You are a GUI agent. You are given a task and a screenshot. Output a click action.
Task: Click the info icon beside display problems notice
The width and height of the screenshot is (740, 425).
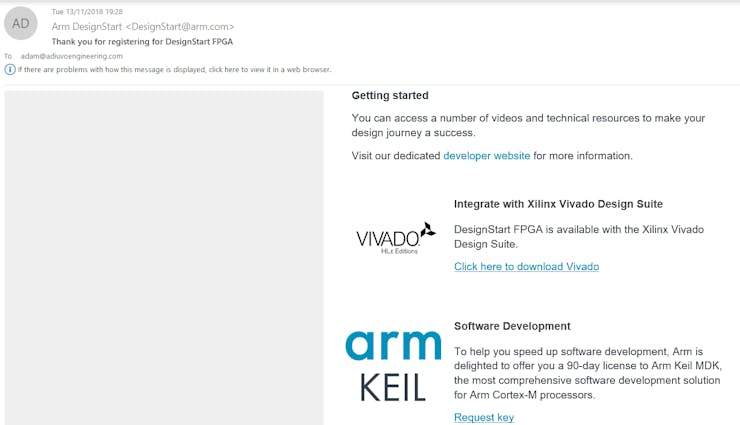[10, 70]
